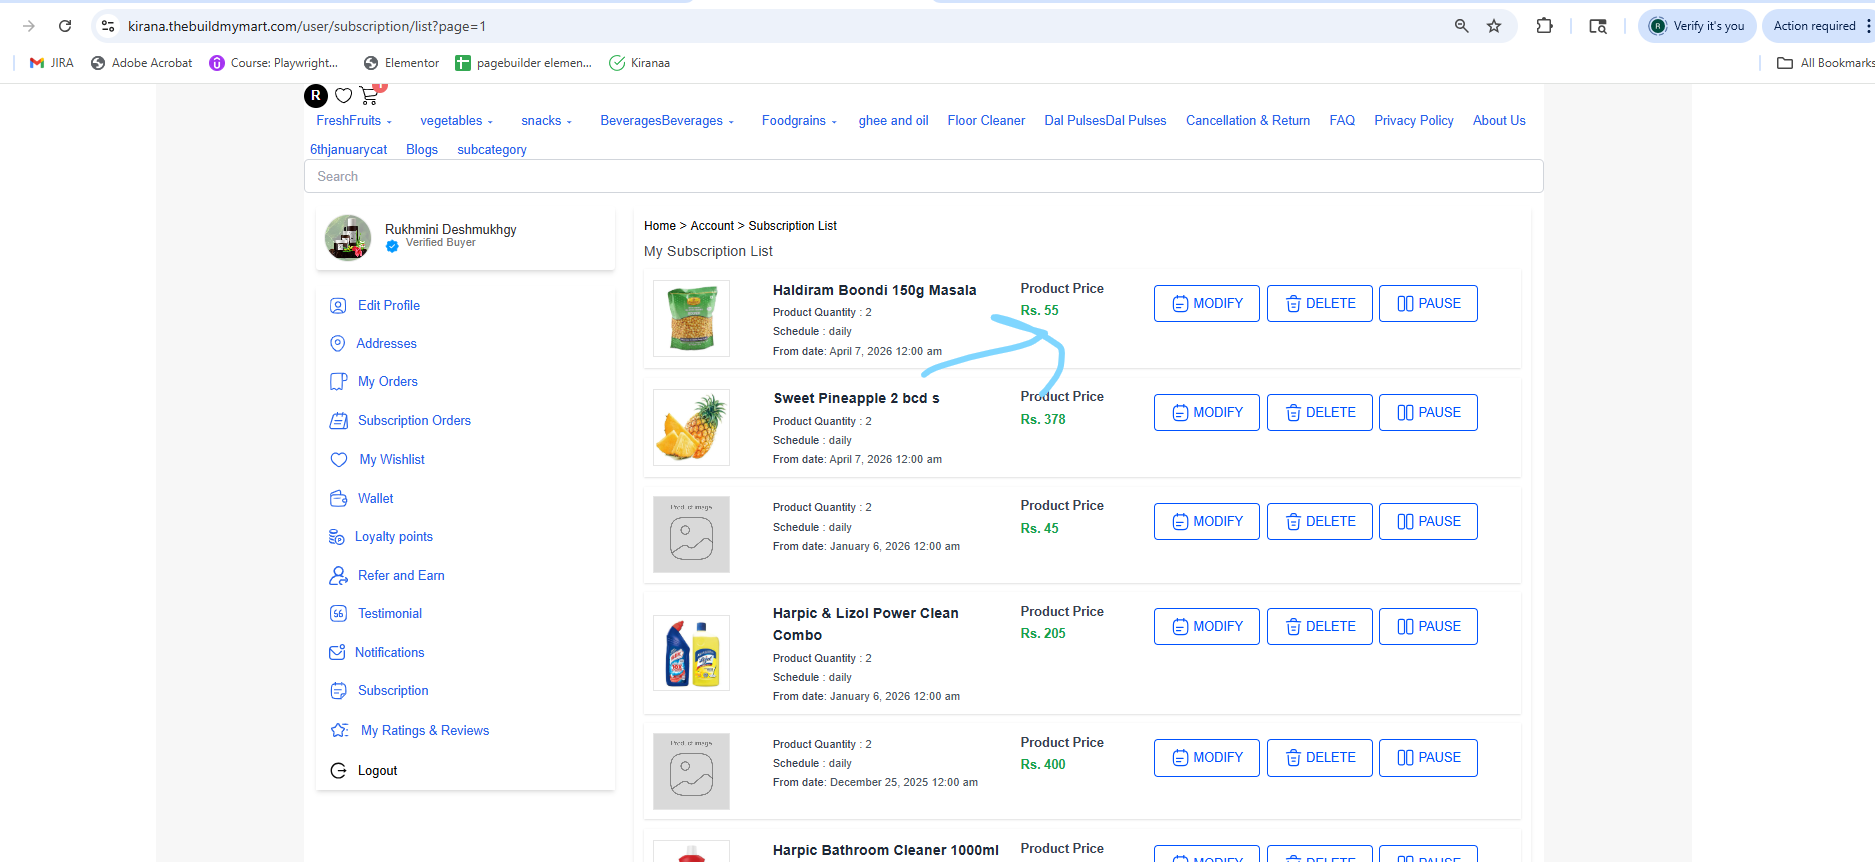Pause the Sweet Pineapple subscription
The height and width of the screenshot is (862, 1875).
click(x=1428, y=413)
